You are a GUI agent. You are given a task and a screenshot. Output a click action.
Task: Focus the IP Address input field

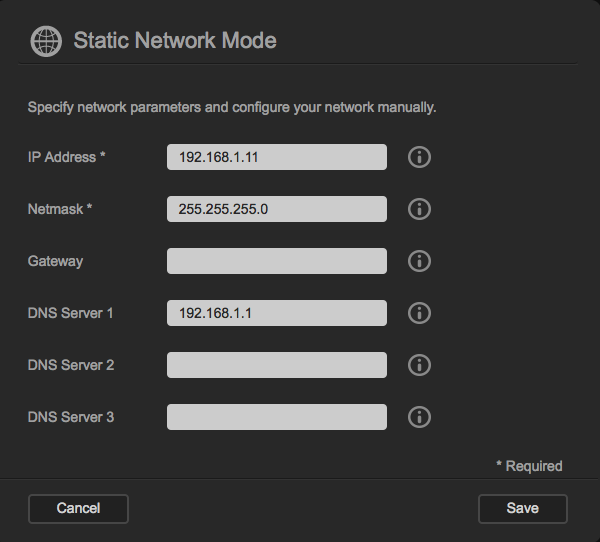(276, 157)
